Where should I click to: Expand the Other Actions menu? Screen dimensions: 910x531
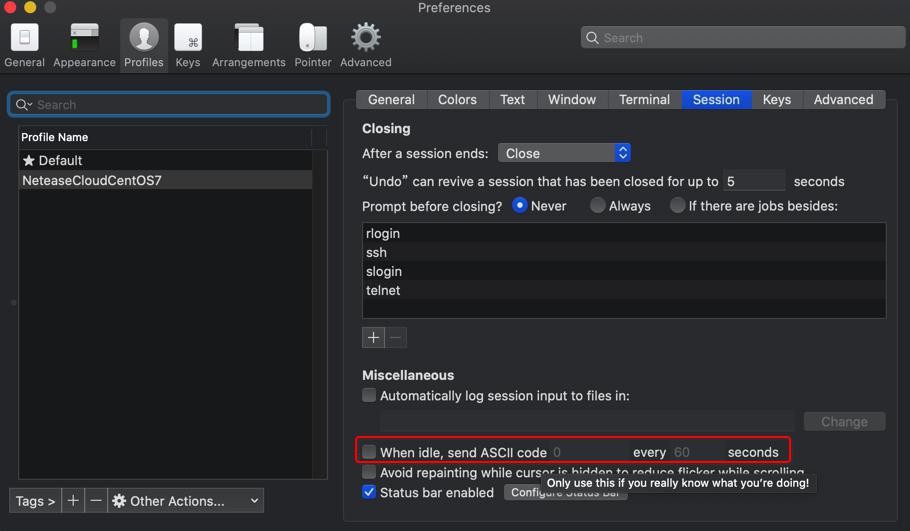tap(186, 500)
